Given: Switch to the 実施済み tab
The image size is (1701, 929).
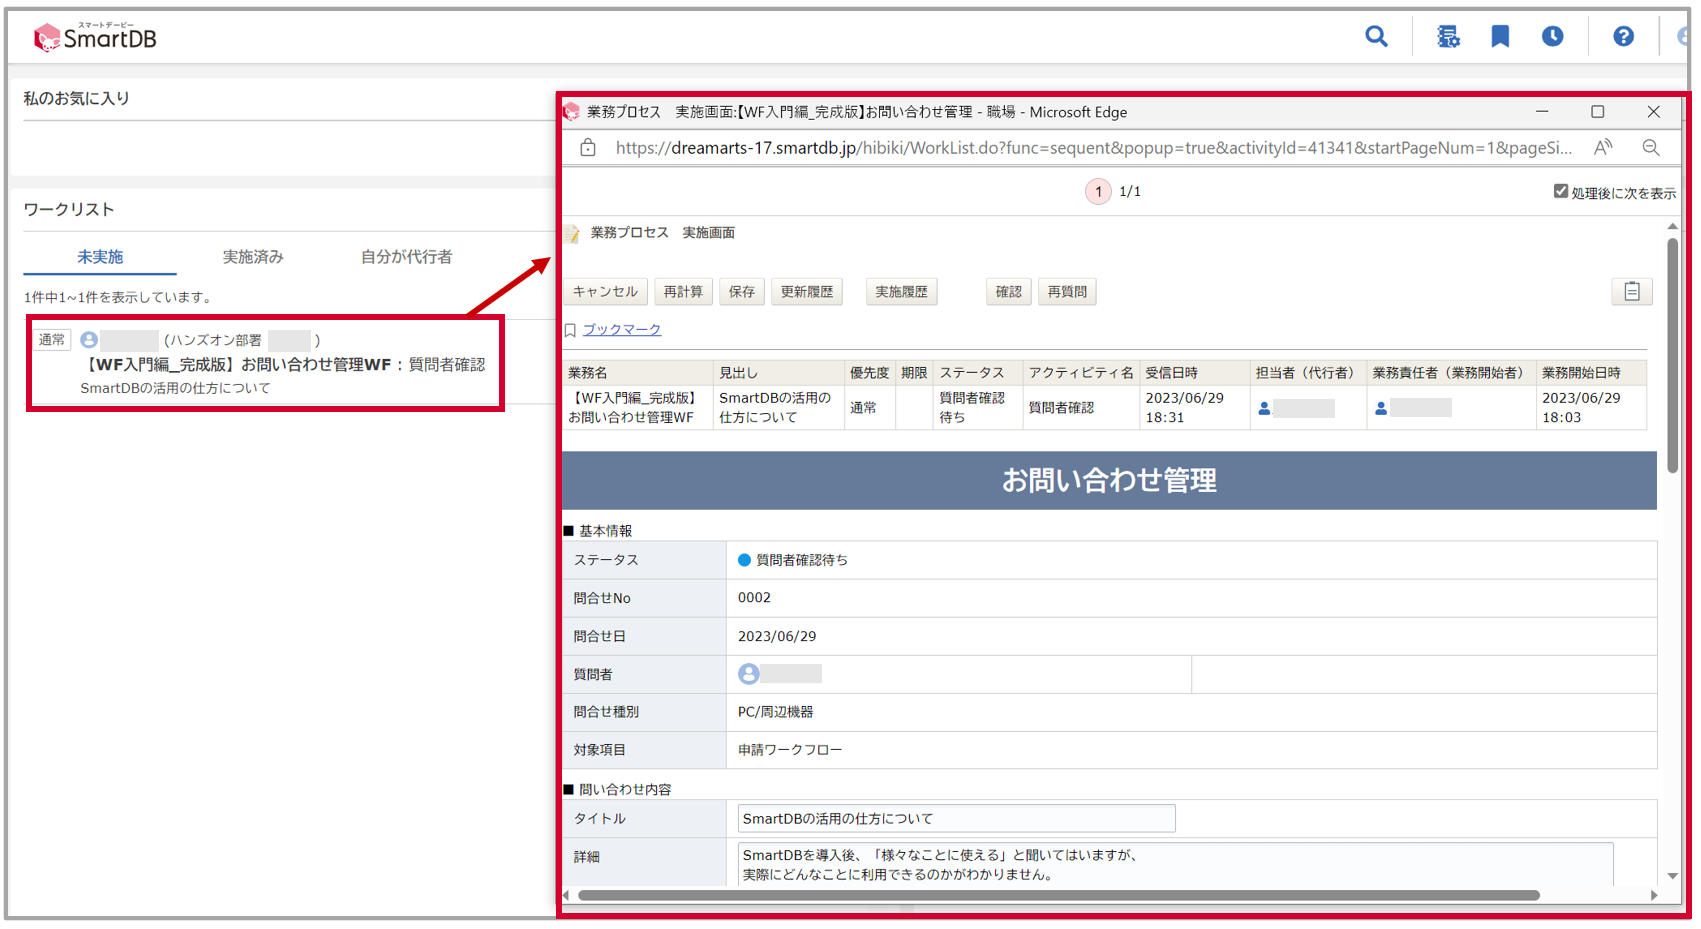Looking at the screenshot, I should pyautogui.click(x=253, y=257).
